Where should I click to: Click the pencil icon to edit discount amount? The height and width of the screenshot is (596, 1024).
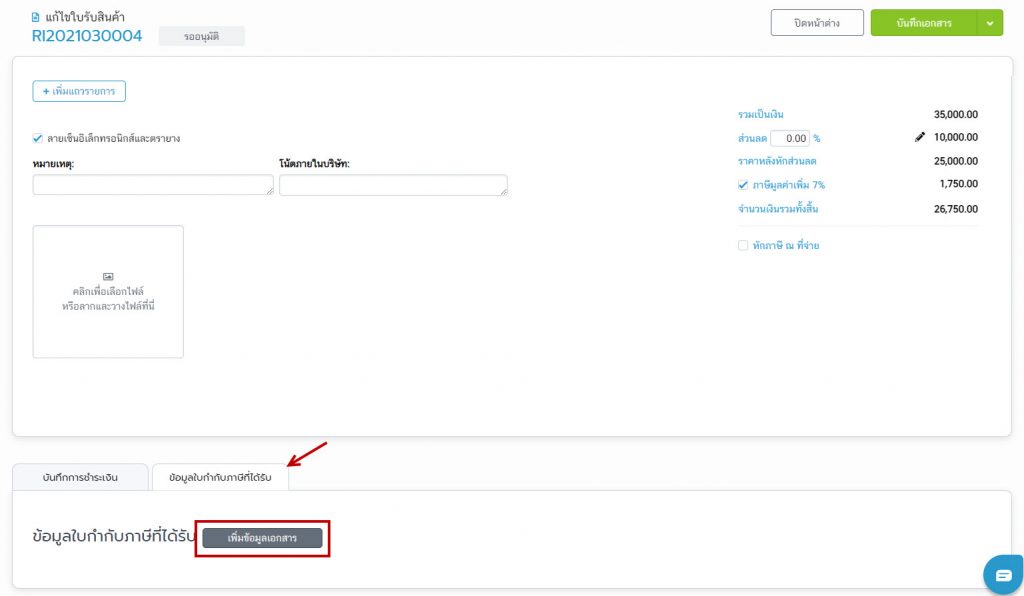[x=920, y=138]
